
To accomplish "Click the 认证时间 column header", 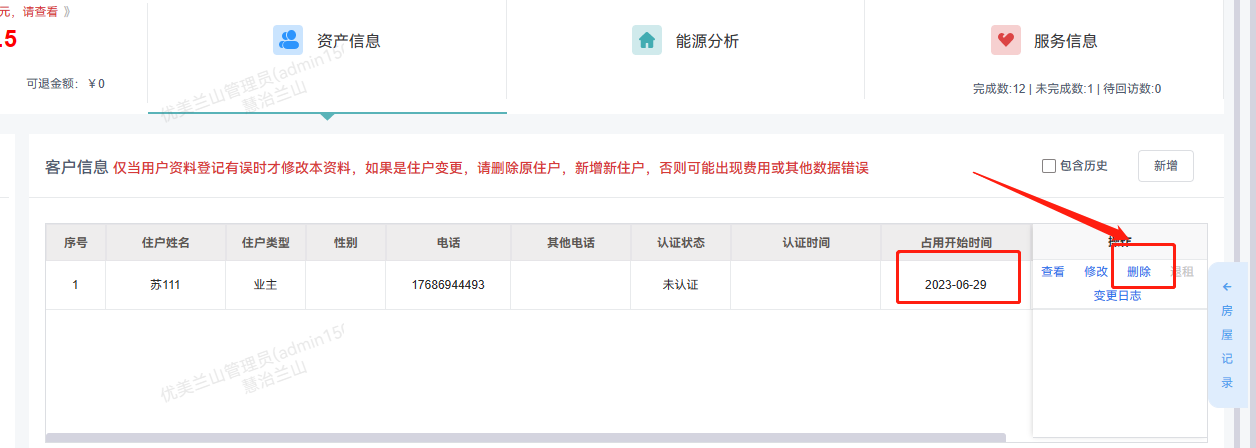I will click(806, 243).
